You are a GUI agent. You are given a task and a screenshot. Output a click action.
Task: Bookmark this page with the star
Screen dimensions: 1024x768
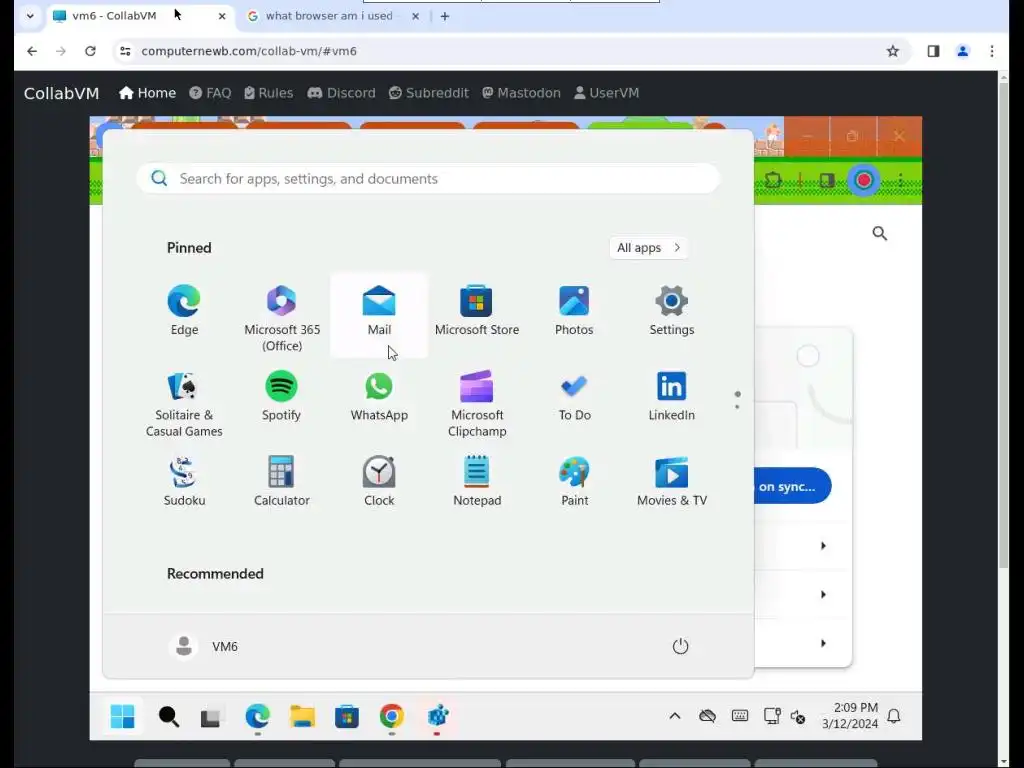893,51
